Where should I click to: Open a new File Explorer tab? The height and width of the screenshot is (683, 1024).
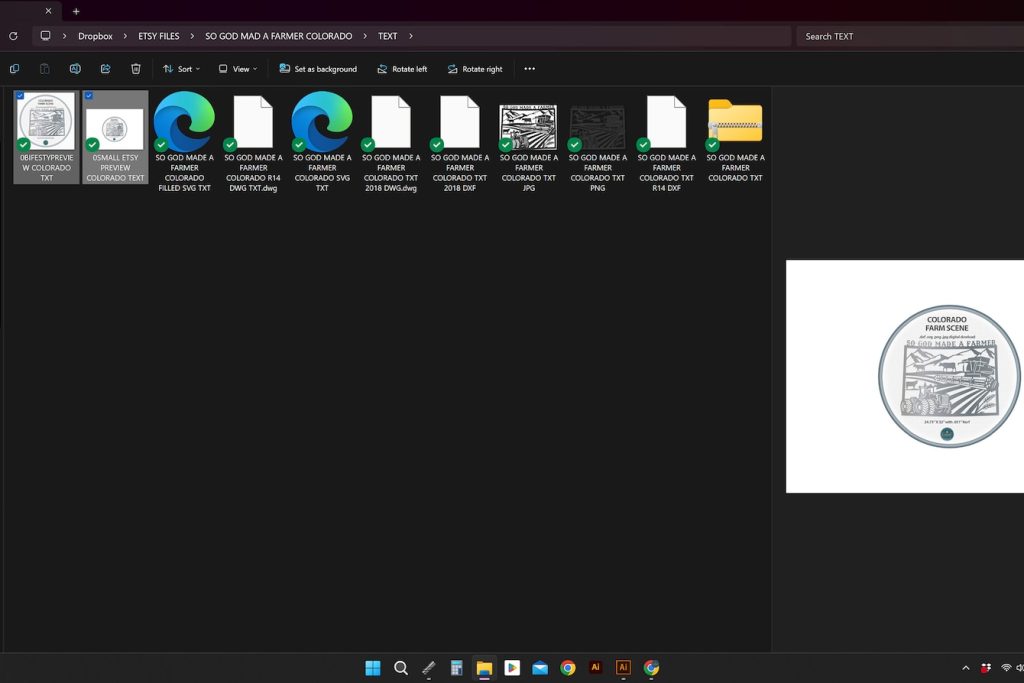click(x=76, y=11)
